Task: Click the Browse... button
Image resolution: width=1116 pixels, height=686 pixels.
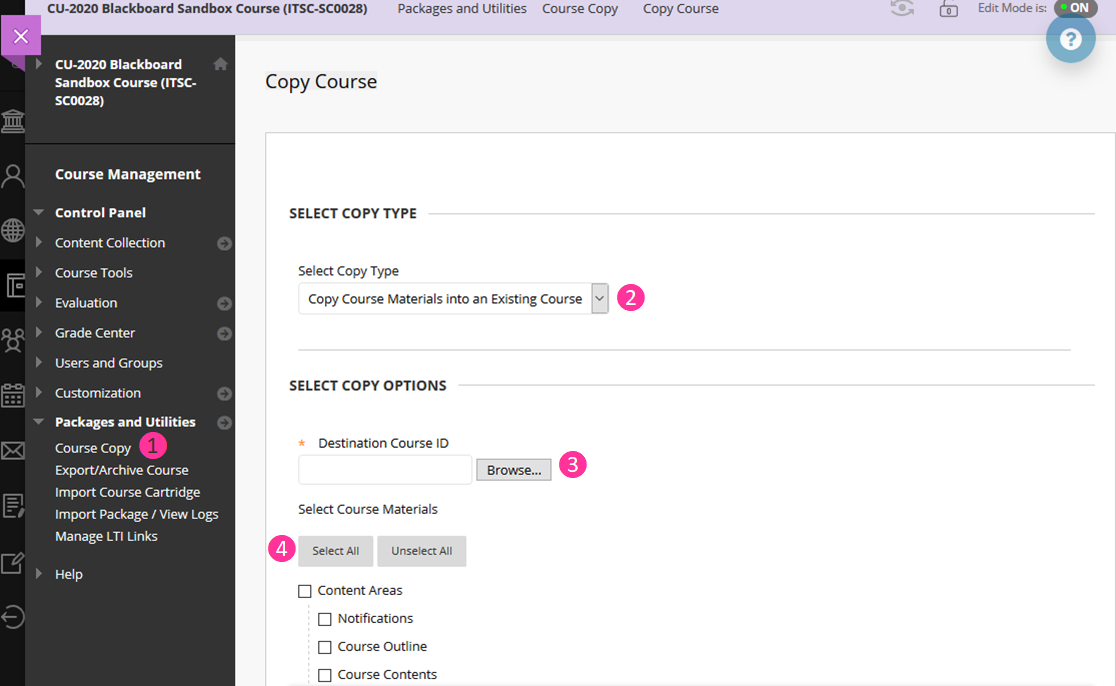Action: (514, 470)
